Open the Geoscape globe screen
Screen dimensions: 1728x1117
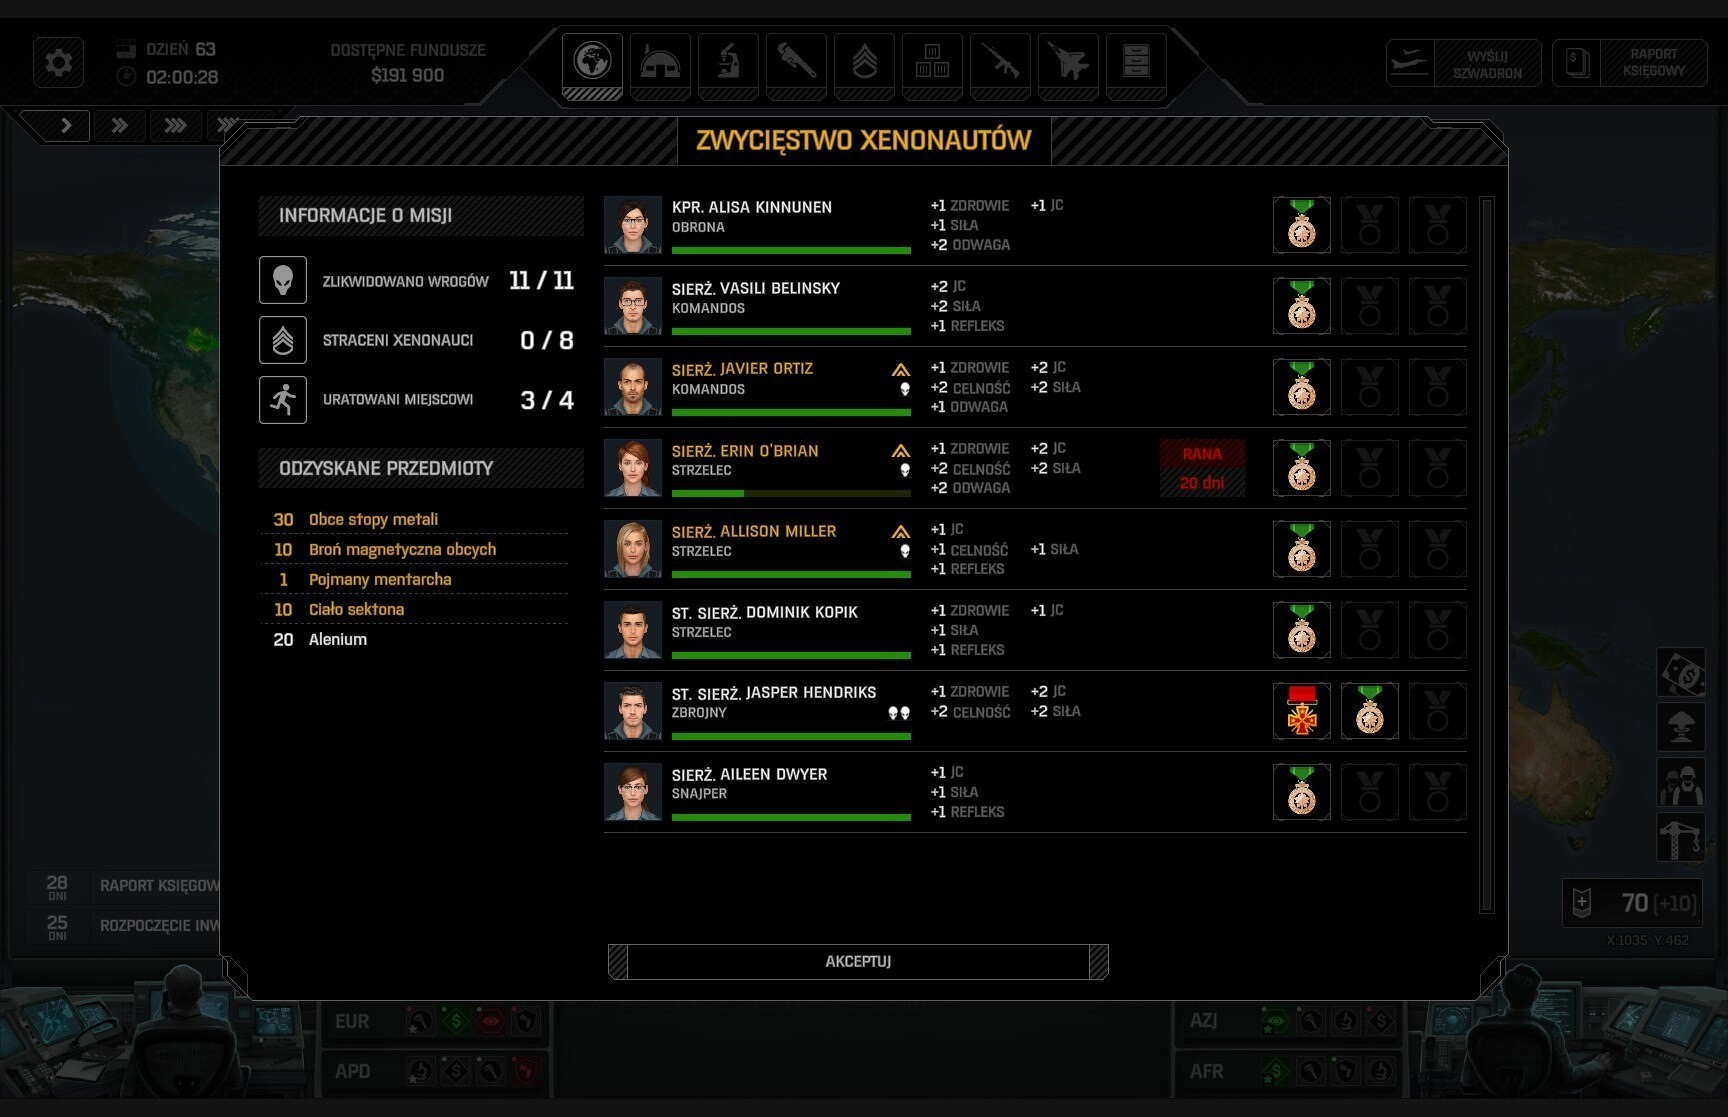[592, 62]
